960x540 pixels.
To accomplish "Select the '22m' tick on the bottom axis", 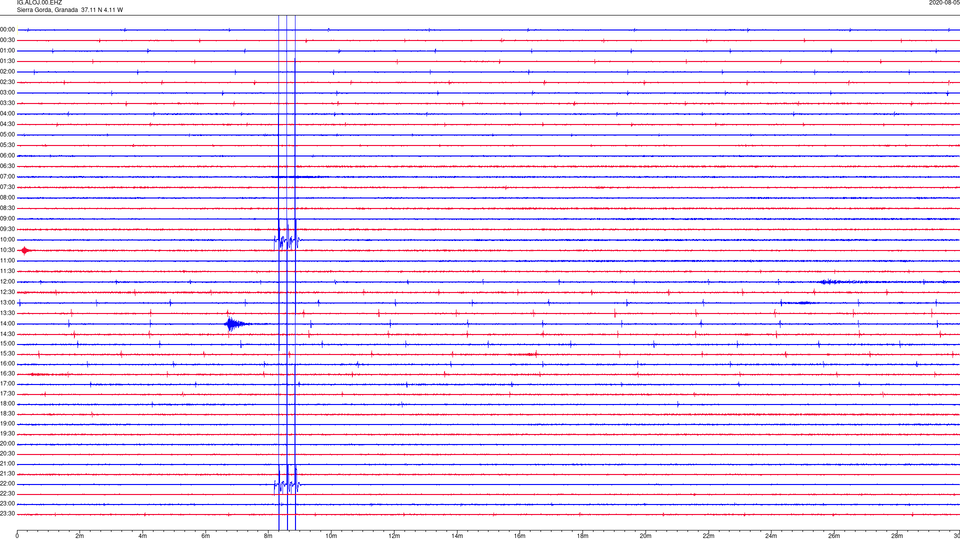I will tap(708, 536).
